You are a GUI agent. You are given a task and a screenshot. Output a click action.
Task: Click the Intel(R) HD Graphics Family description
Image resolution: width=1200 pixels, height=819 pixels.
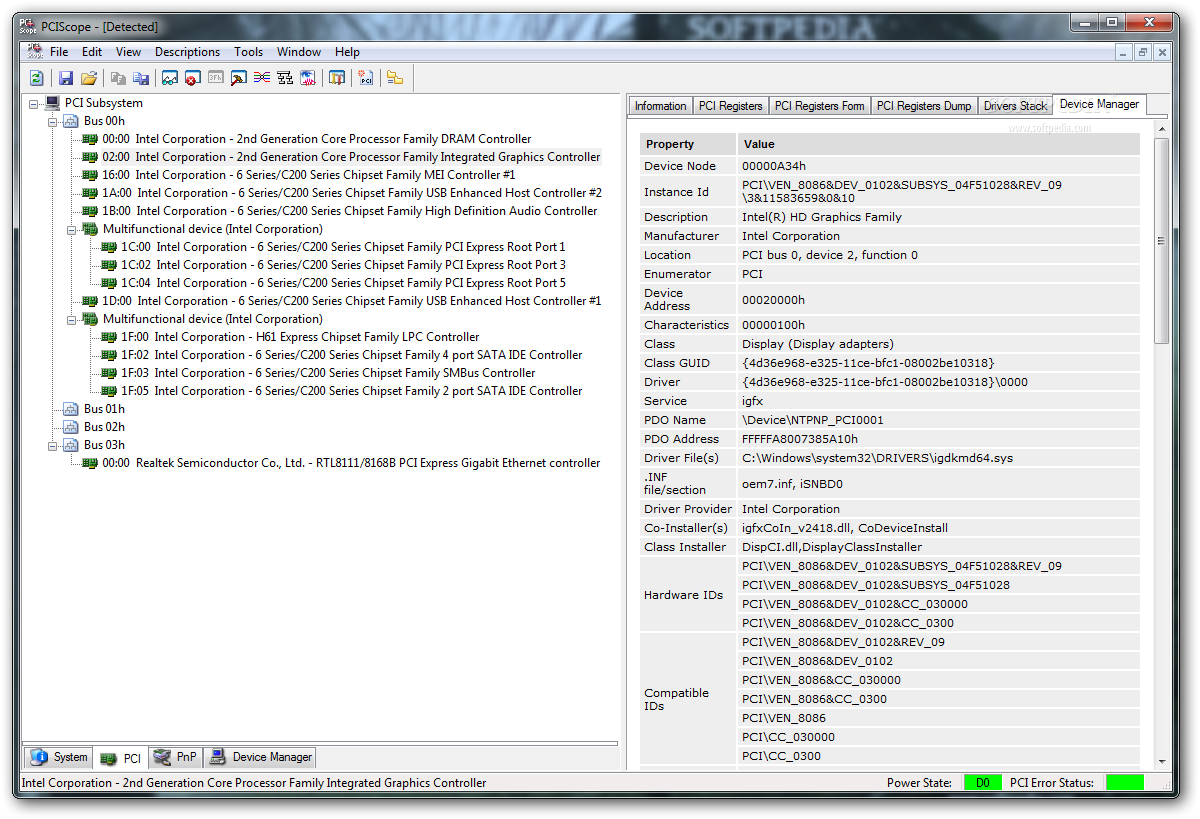[822, 217]
